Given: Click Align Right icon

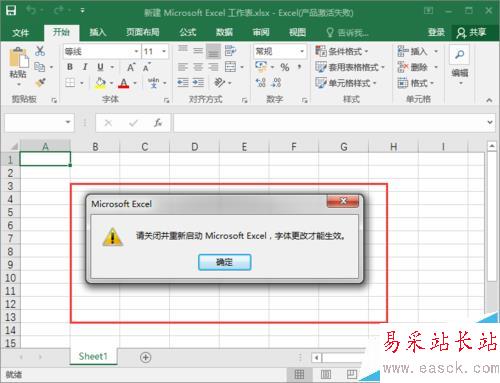Looking at the screenshot, I should coord(213,67).
